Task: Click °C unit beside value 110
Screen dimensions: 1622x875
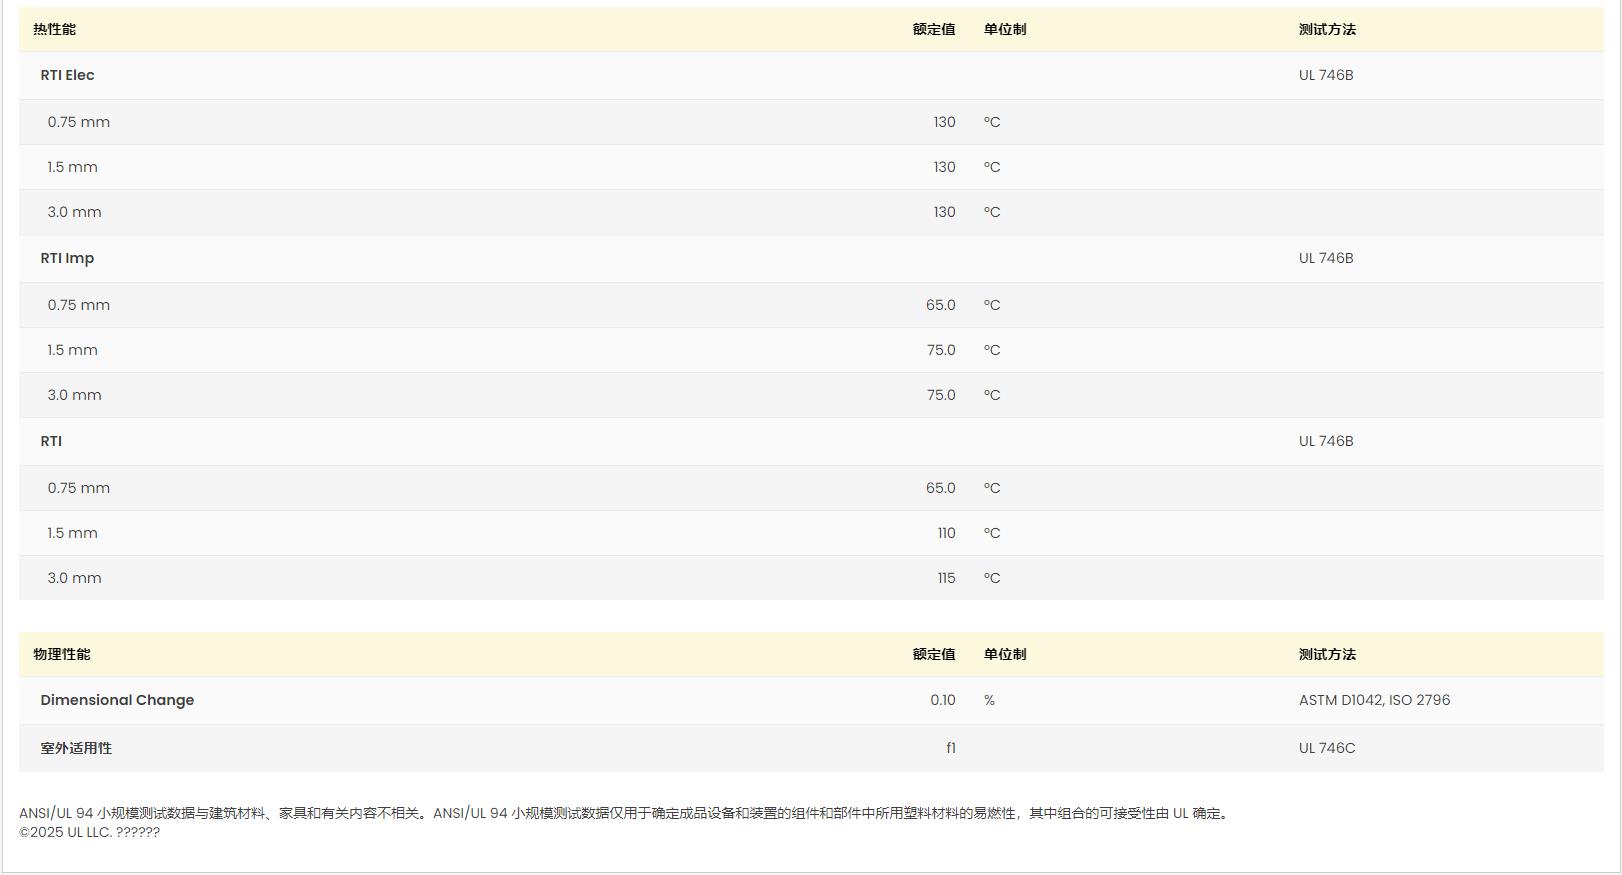Action: pyautogui.click(x=992, y=533)
